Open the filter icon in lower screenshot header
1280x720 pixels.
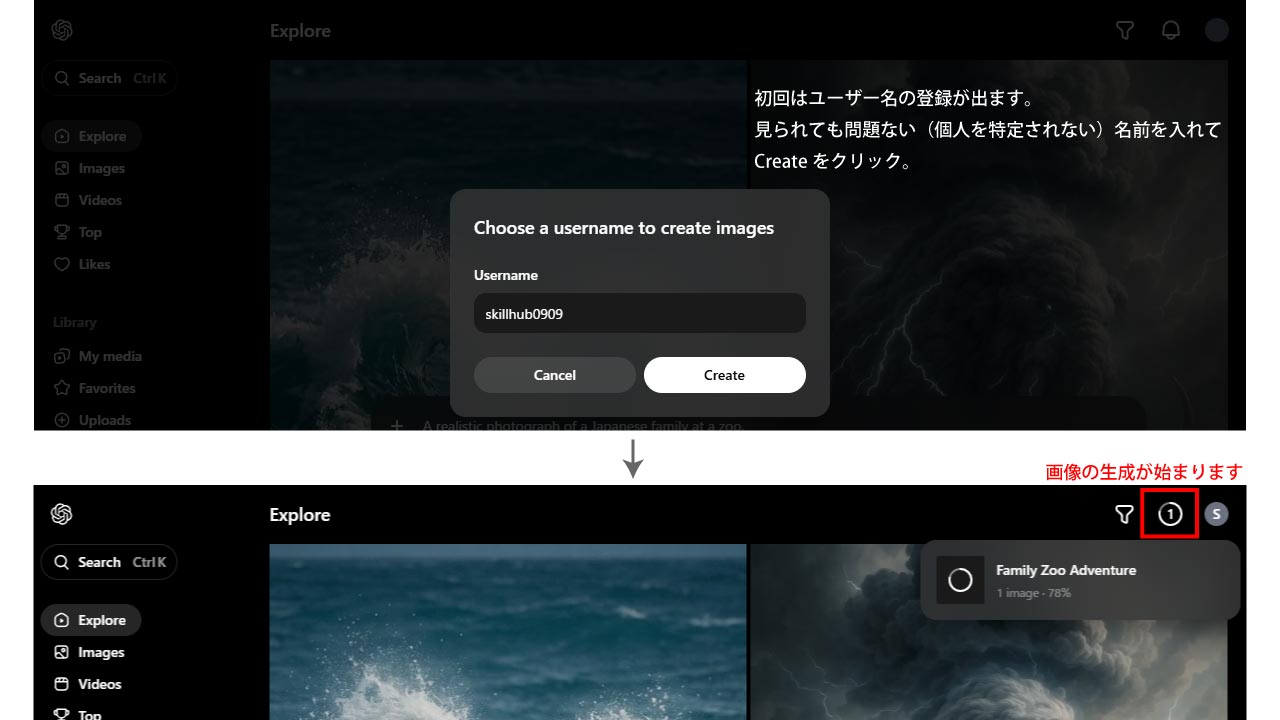click(x=1124, y=514)
